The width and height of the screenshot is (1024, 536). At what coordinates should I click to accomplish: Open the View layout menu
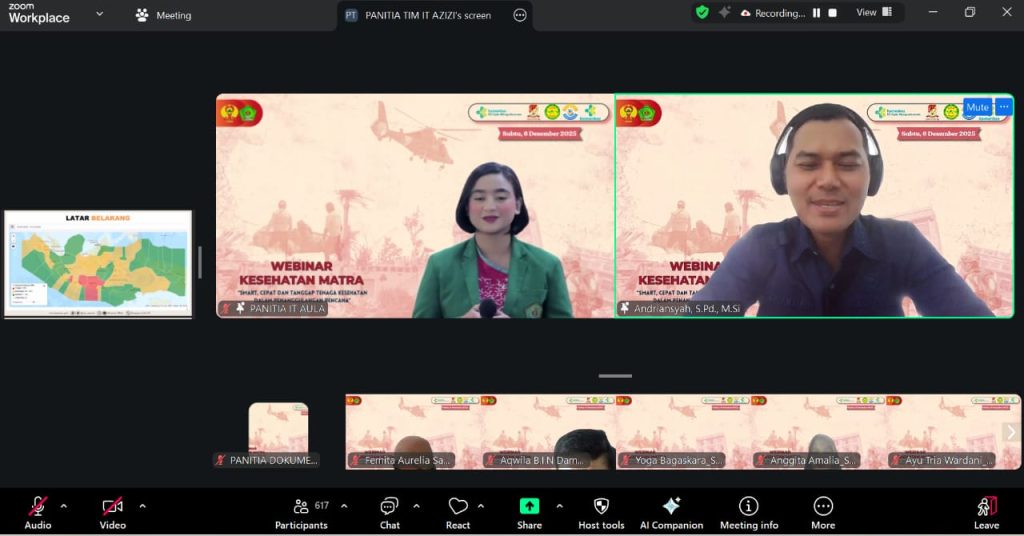pos(873,13)
